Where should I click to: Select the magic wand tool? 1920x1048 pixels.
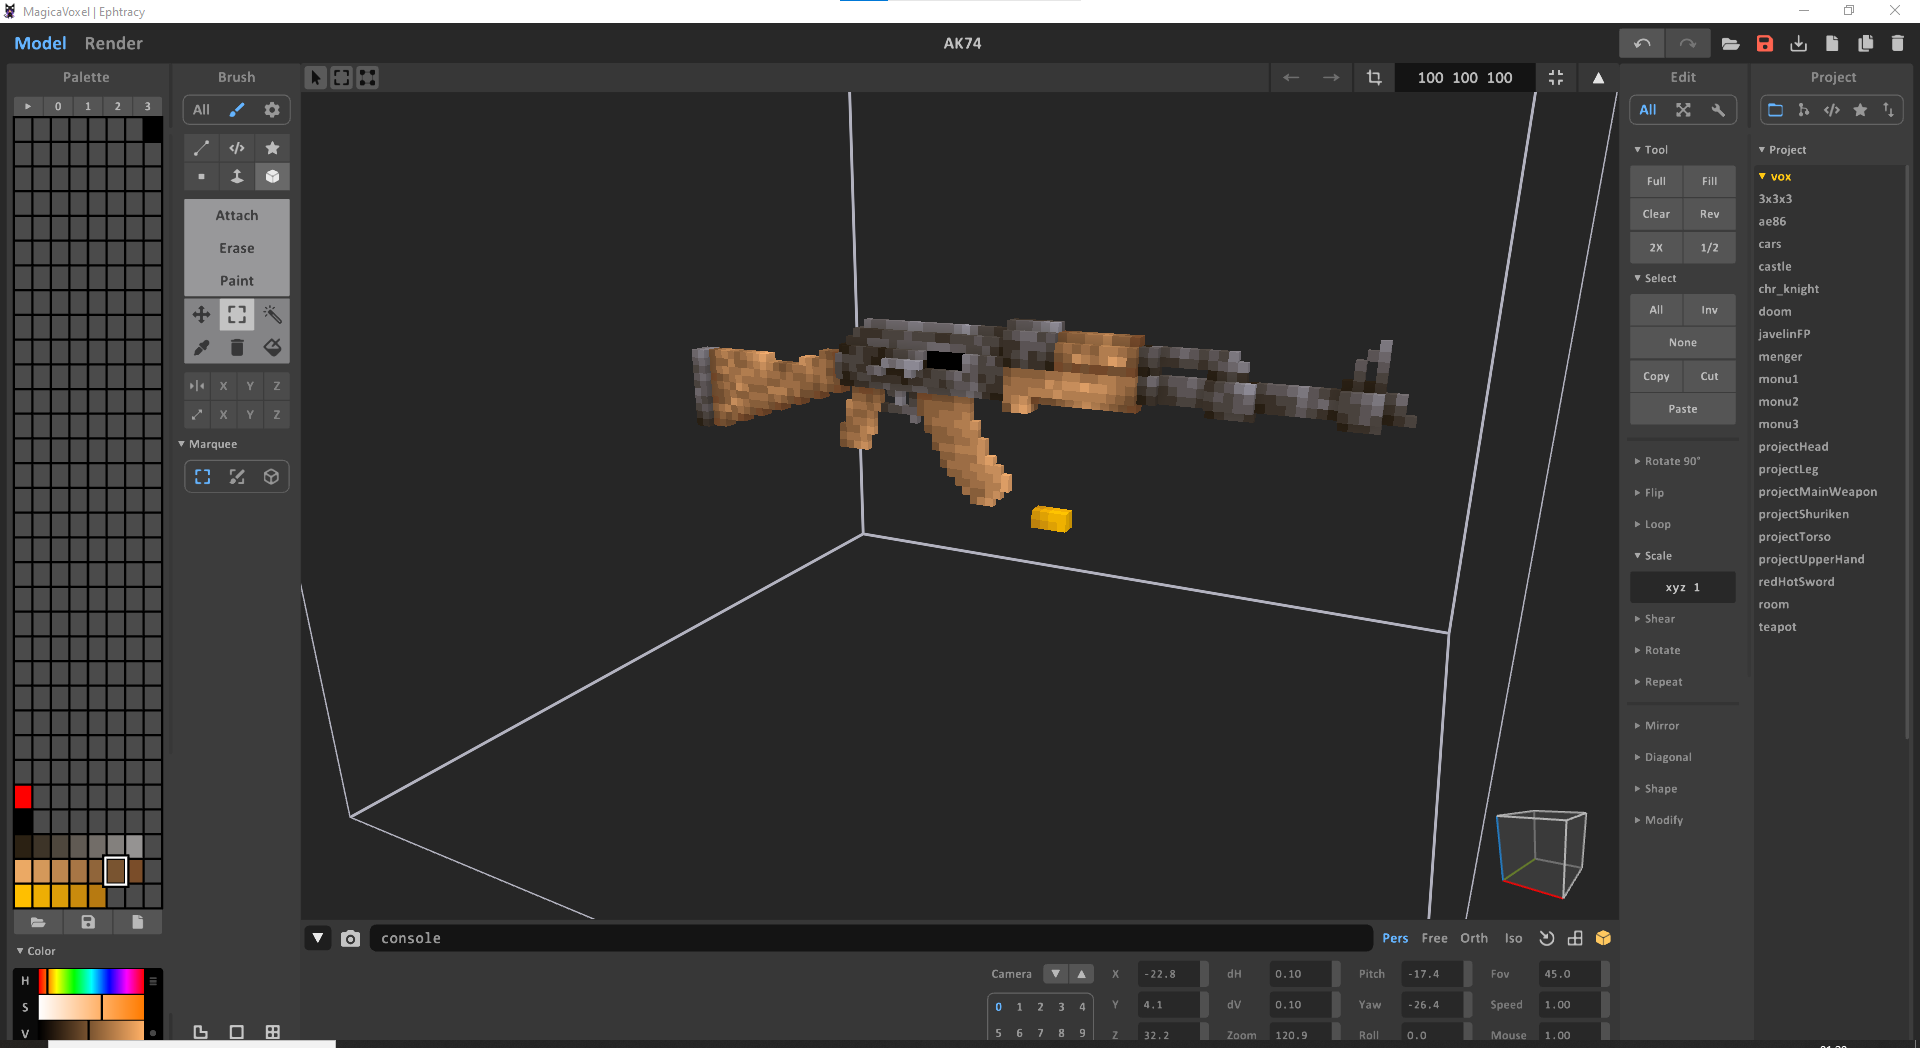tap(272, 315)
